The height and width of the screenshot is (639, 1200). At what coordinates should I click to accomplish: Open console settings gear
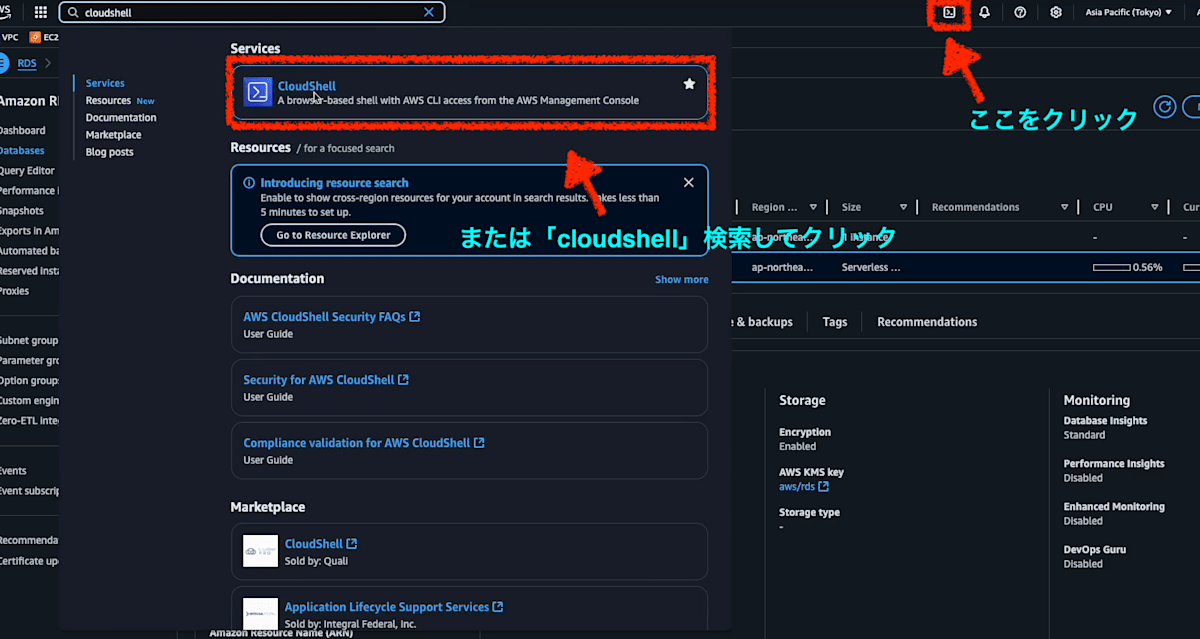pos(1056,13)
